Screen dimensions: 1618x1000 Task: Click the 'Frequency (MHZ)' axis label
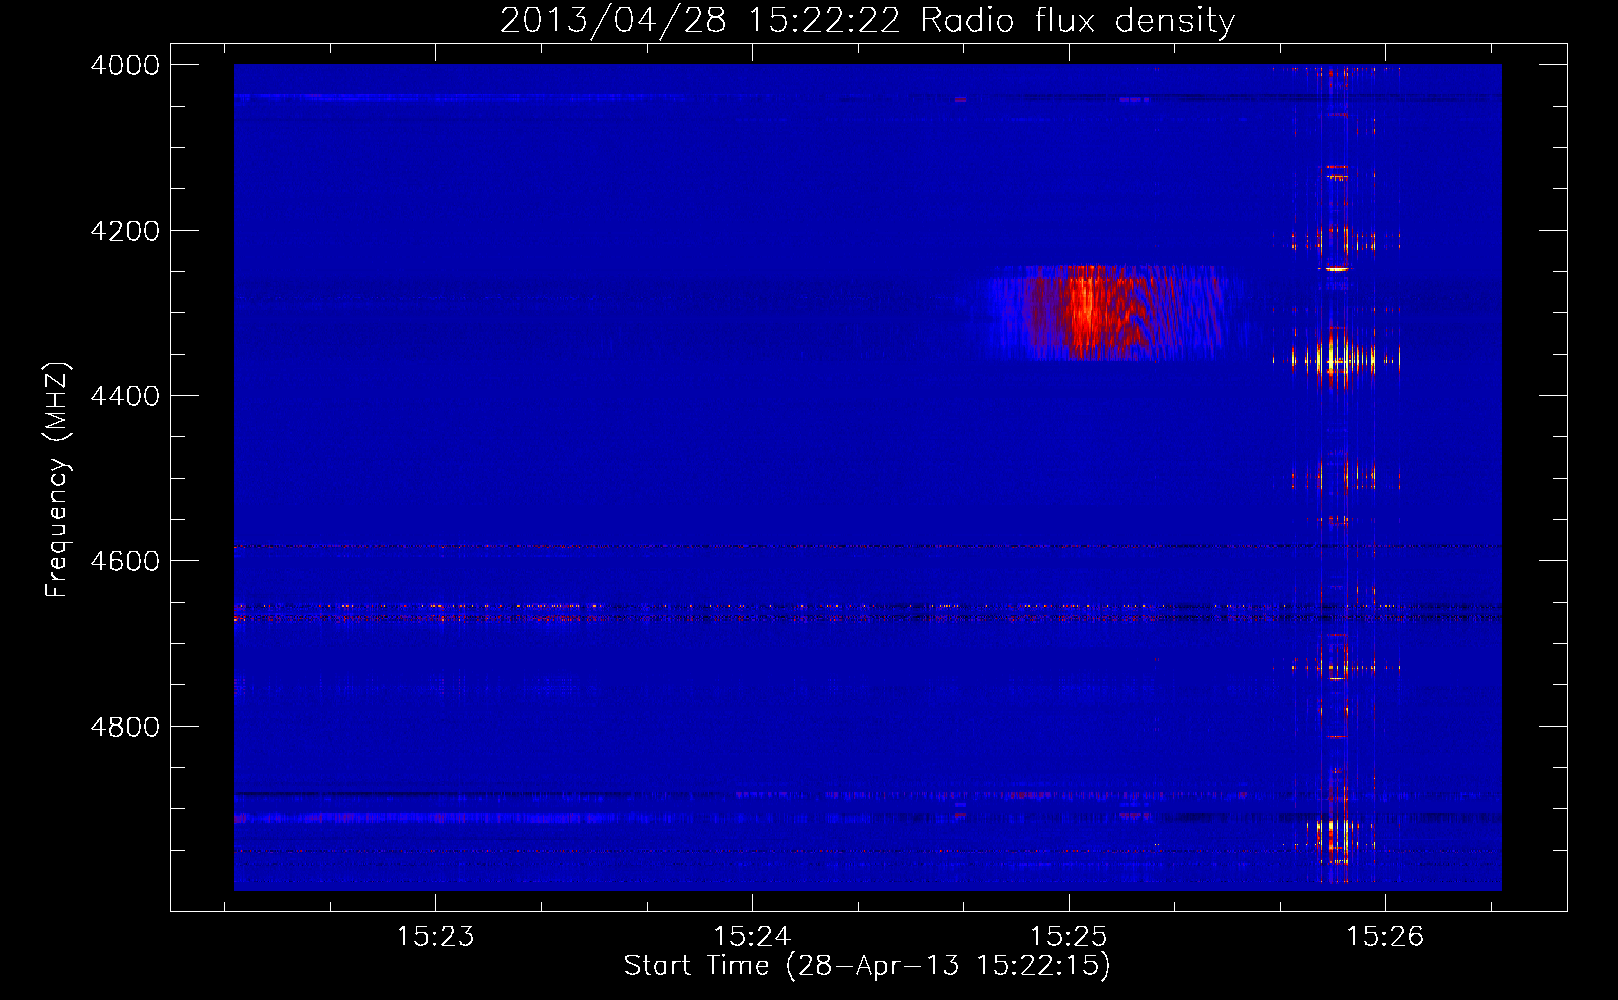pos(57,480)
